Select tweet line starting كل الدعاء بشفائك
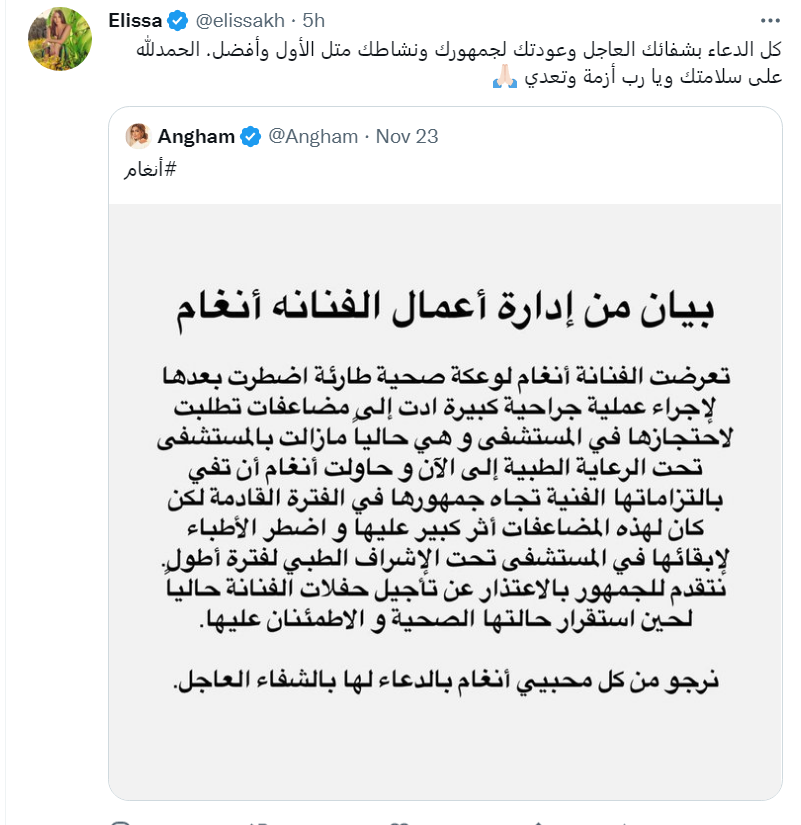This screenshot has width=801, height=825. (459, 49)
